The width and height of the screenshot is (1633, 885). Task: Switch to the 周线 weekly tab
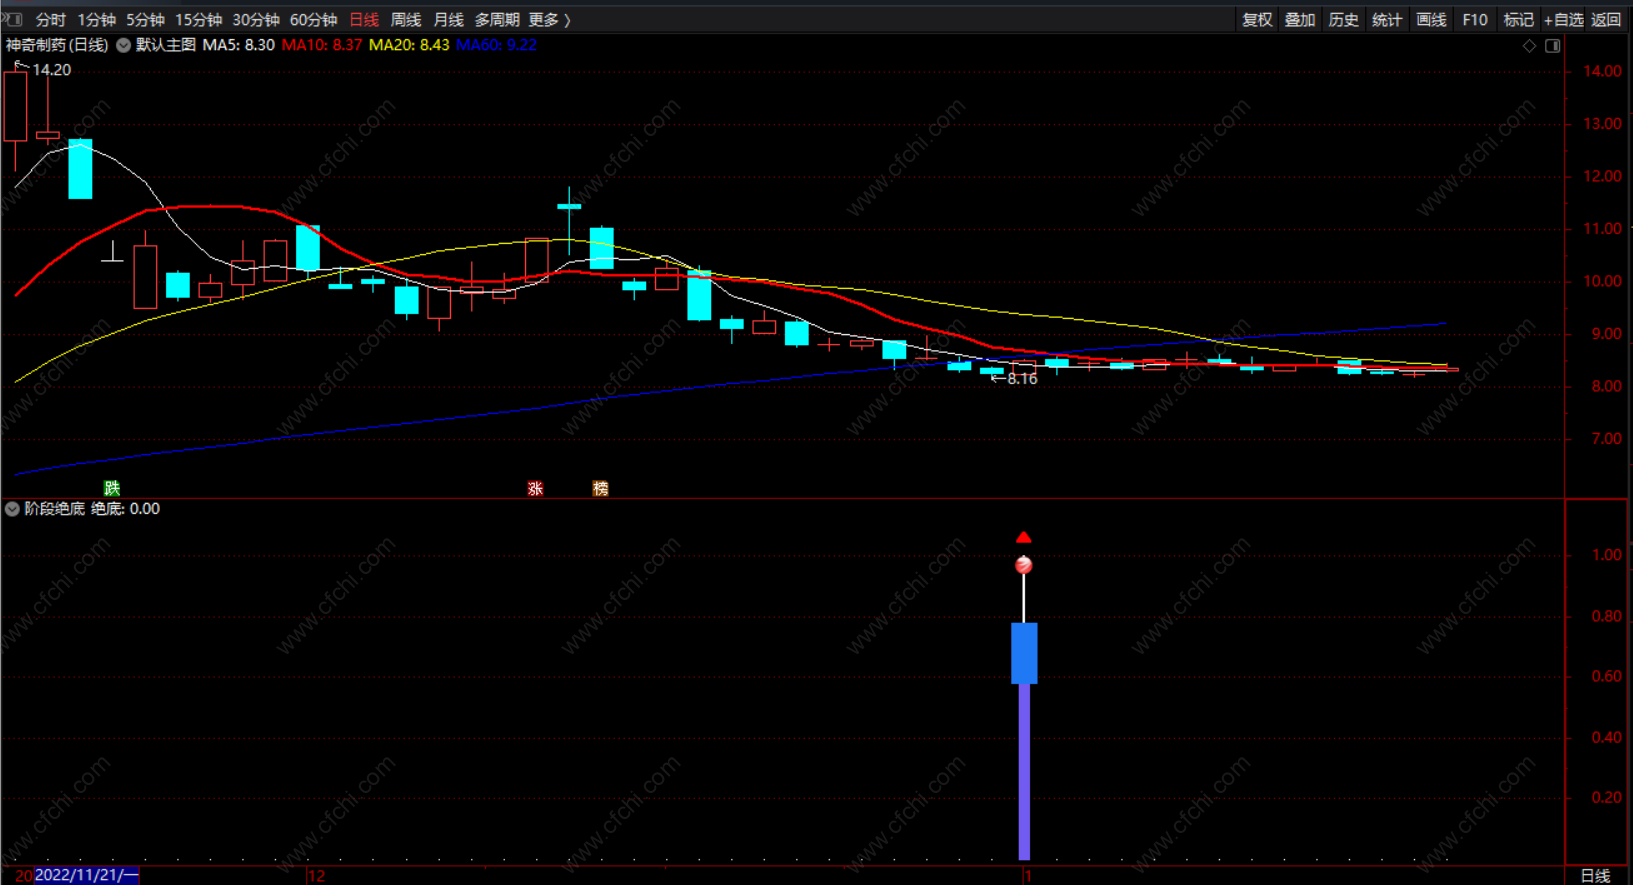coord(406,20)
